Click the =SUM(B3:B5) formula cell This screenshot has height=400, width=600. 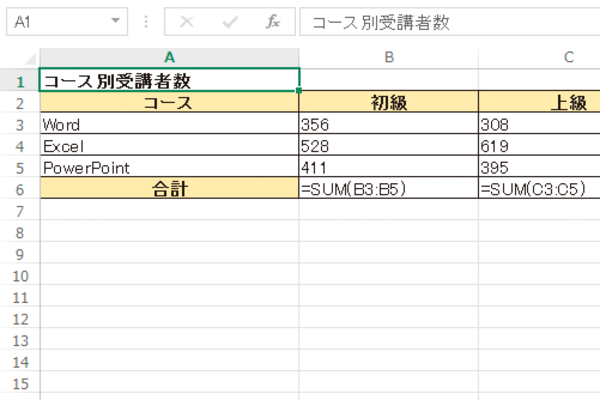click(389, 189)
